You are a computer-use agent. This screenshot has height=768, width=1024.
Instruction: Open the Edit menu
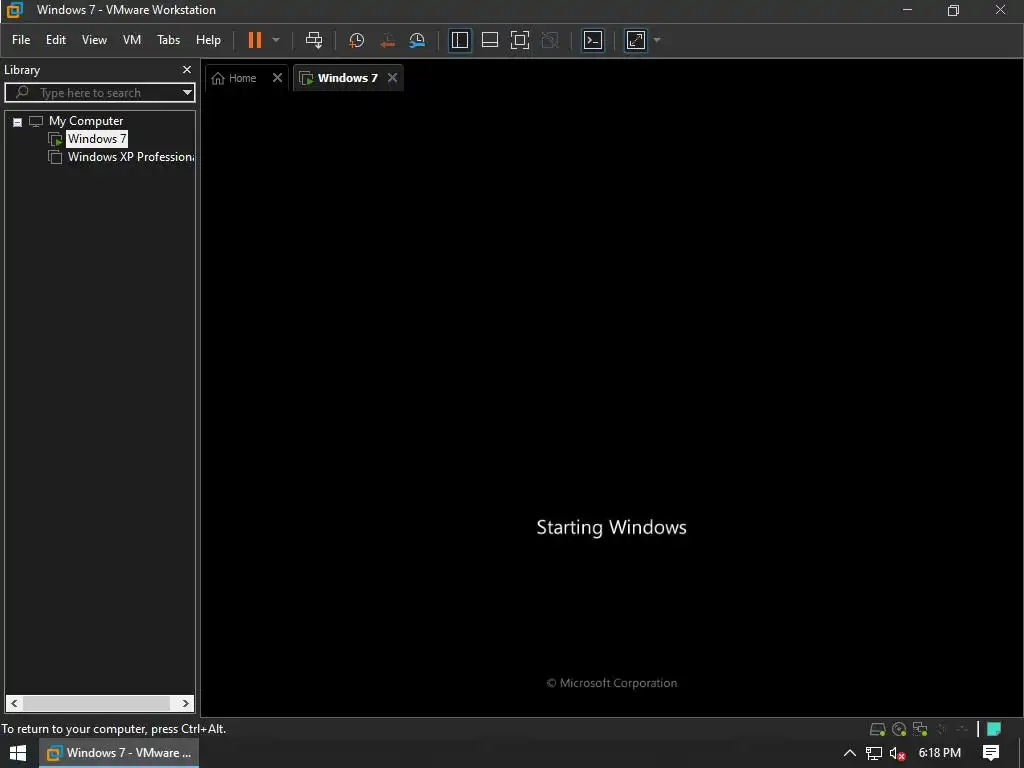56,40
